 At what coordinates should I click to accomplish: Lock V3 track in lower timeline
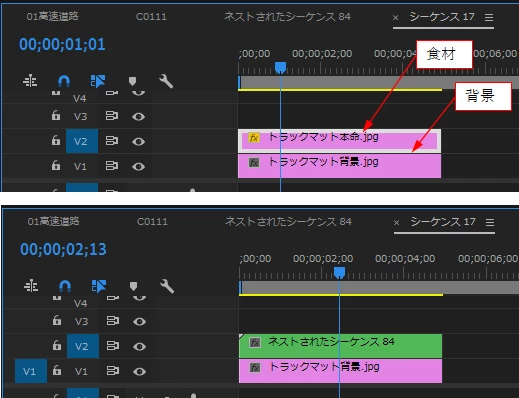[x=57, y=321]
